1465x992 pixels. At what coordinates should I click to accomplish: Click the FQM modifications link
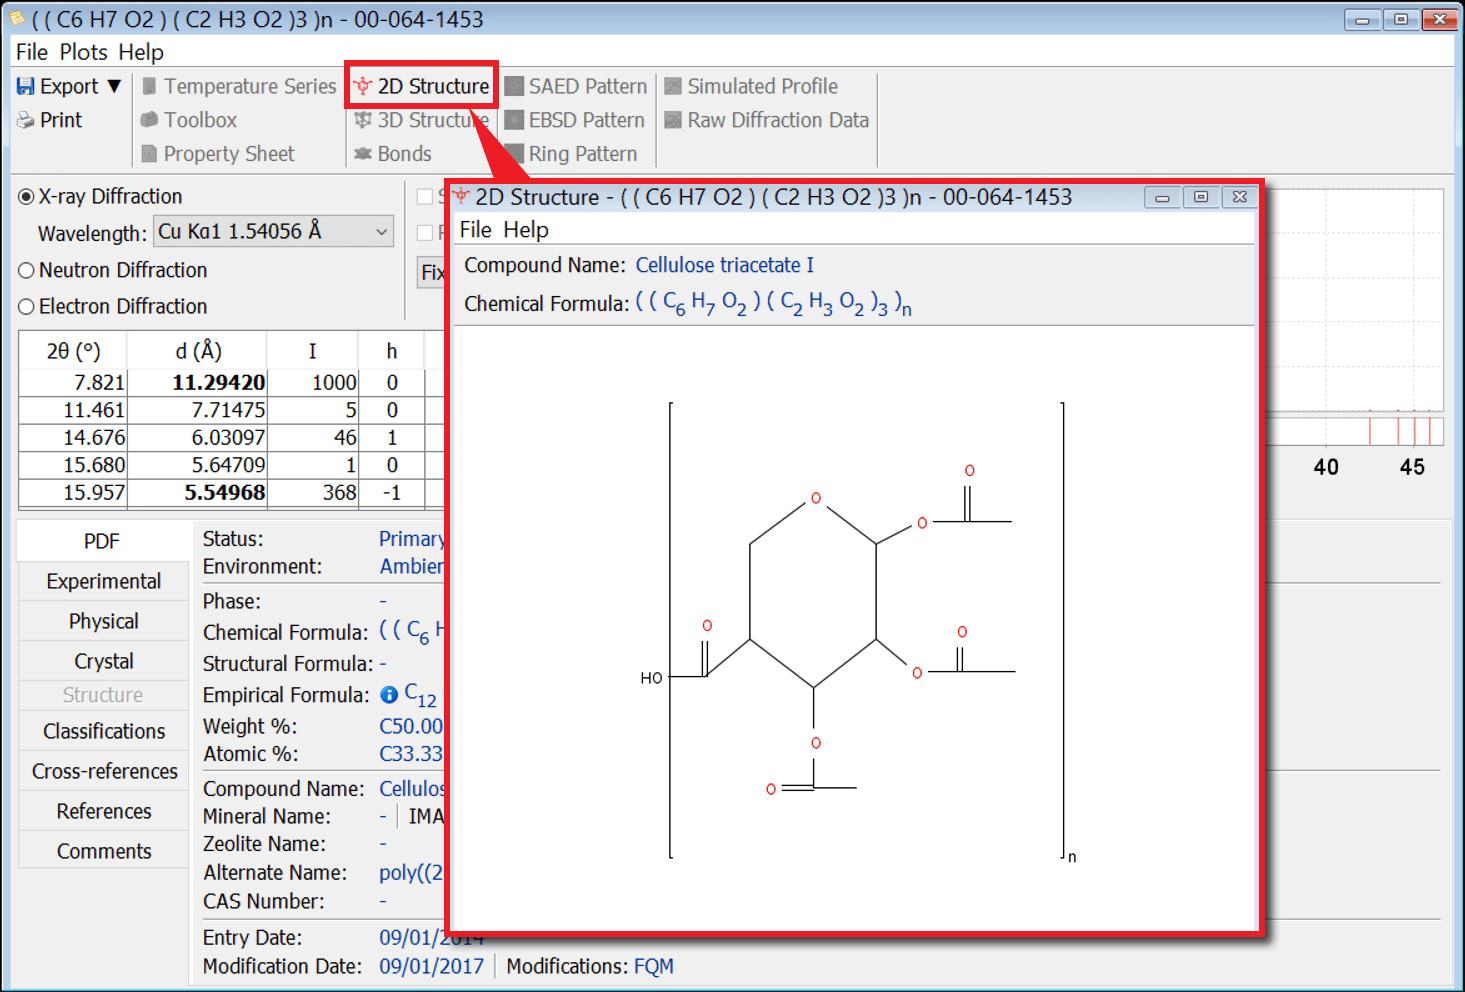654,966
